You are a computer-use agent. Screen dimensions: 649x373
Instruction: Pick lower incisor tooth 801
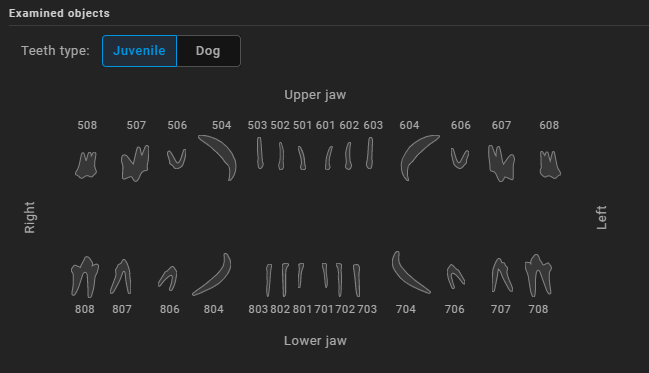tap(300, 275)
